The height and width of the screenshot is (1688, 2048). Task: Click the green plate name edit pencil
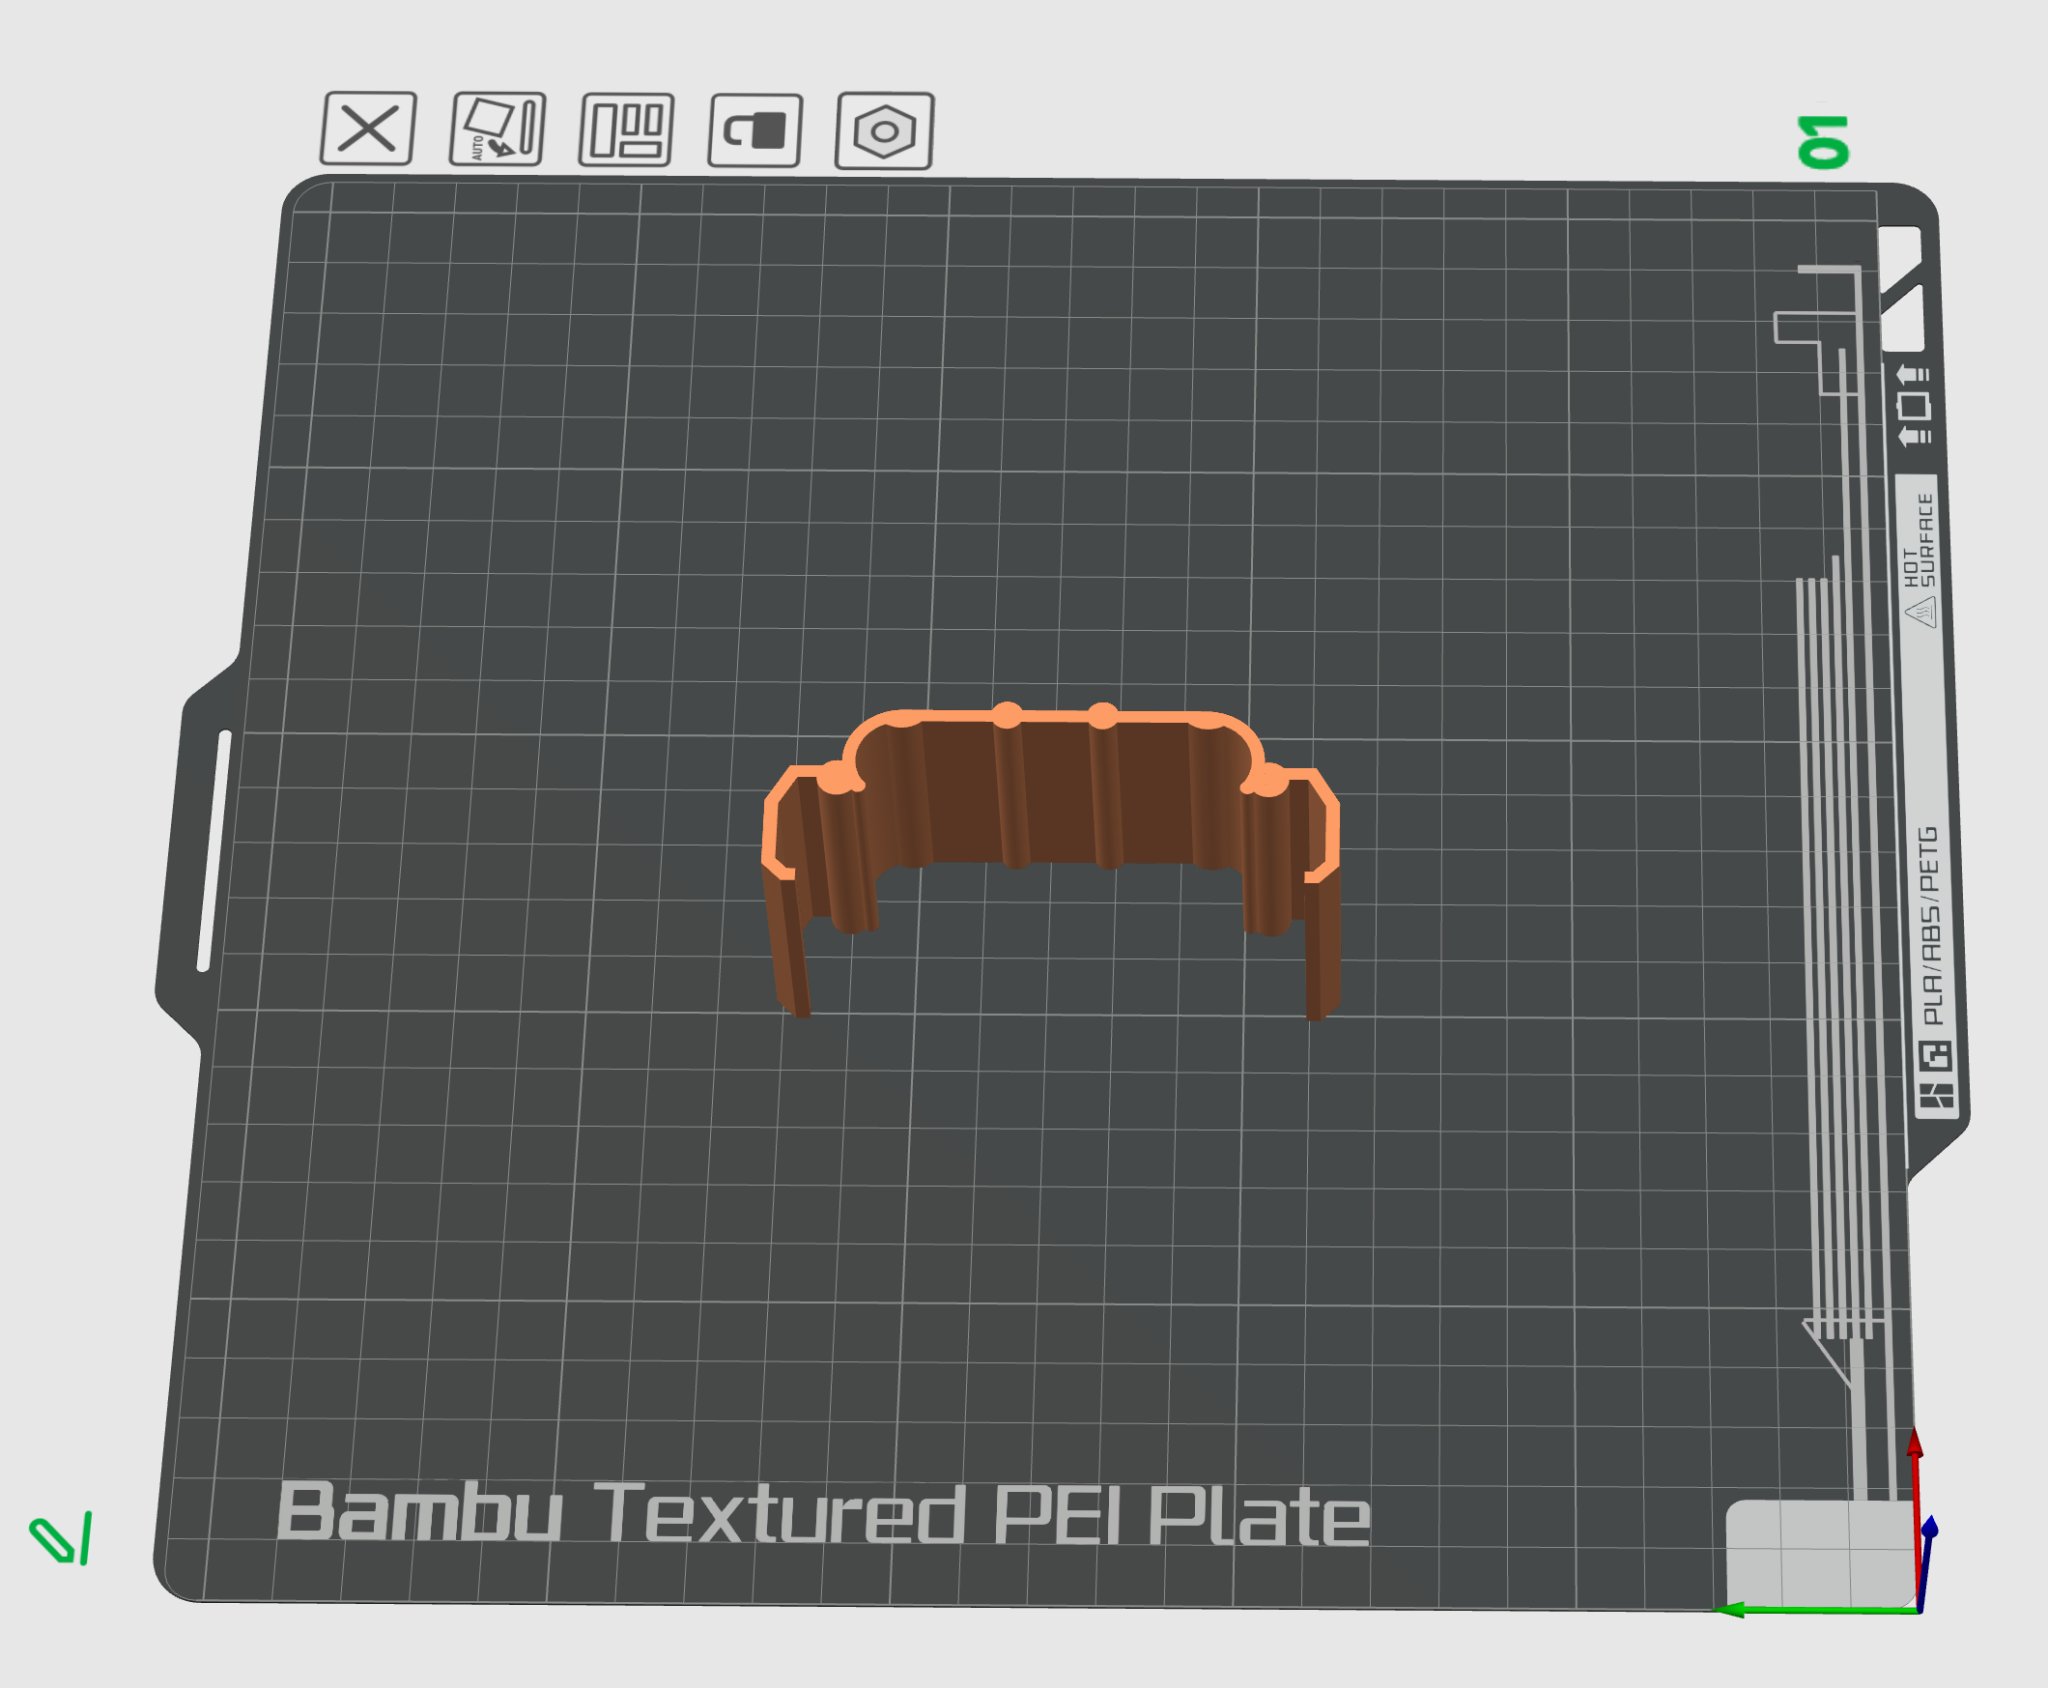[62, 1538]
